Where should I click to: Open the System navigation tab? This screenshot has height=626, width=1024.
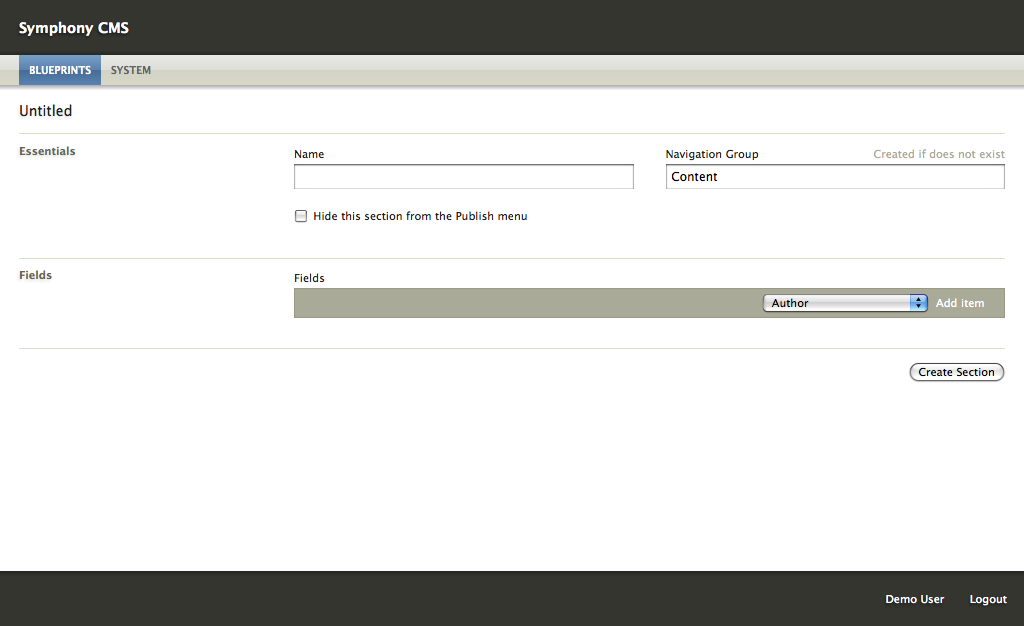point(131,70)
